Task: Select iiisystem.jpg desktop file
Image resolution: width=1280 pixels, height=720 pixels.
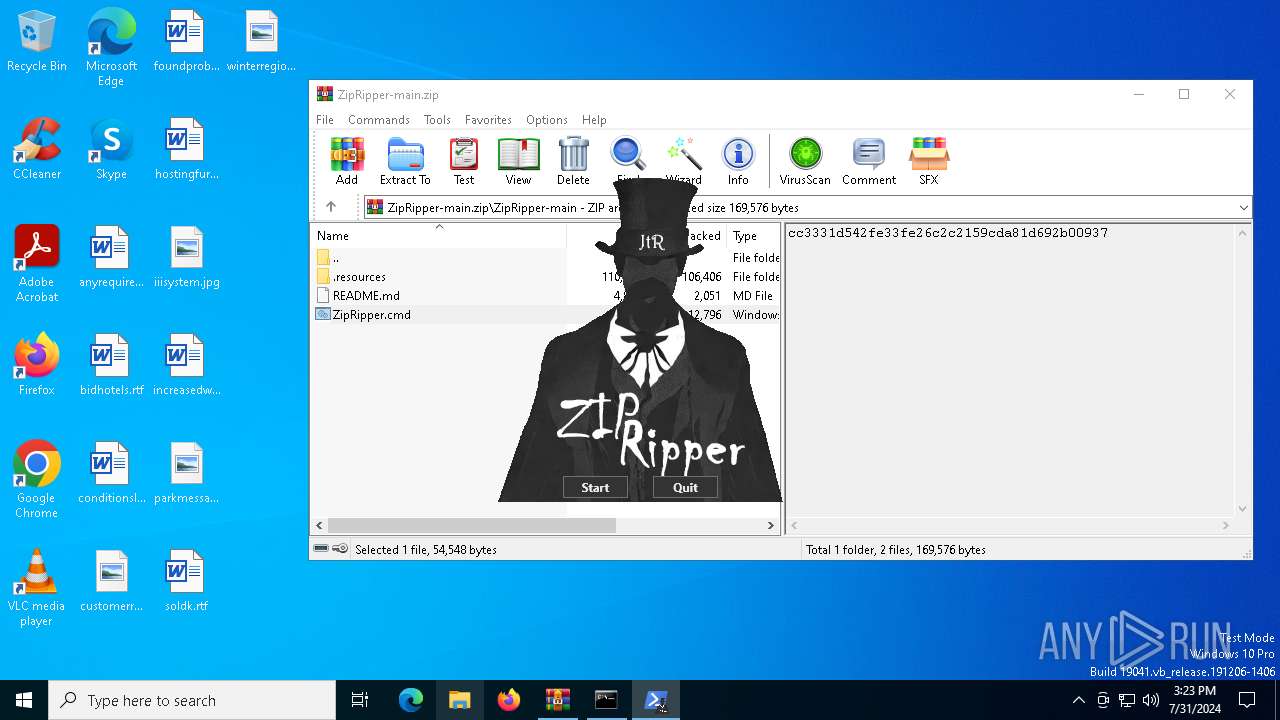Action: coord(186,258)
